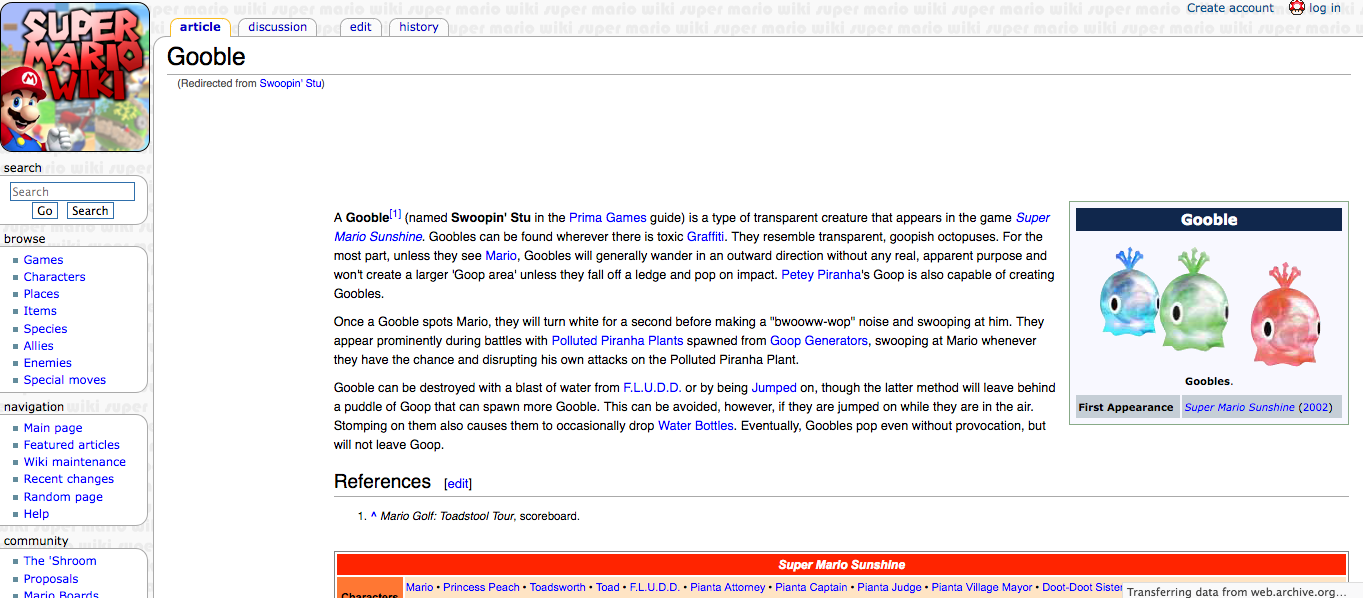Follow the Jumped link
This screenshot has height=598, width=1363.
pos(774,388)
